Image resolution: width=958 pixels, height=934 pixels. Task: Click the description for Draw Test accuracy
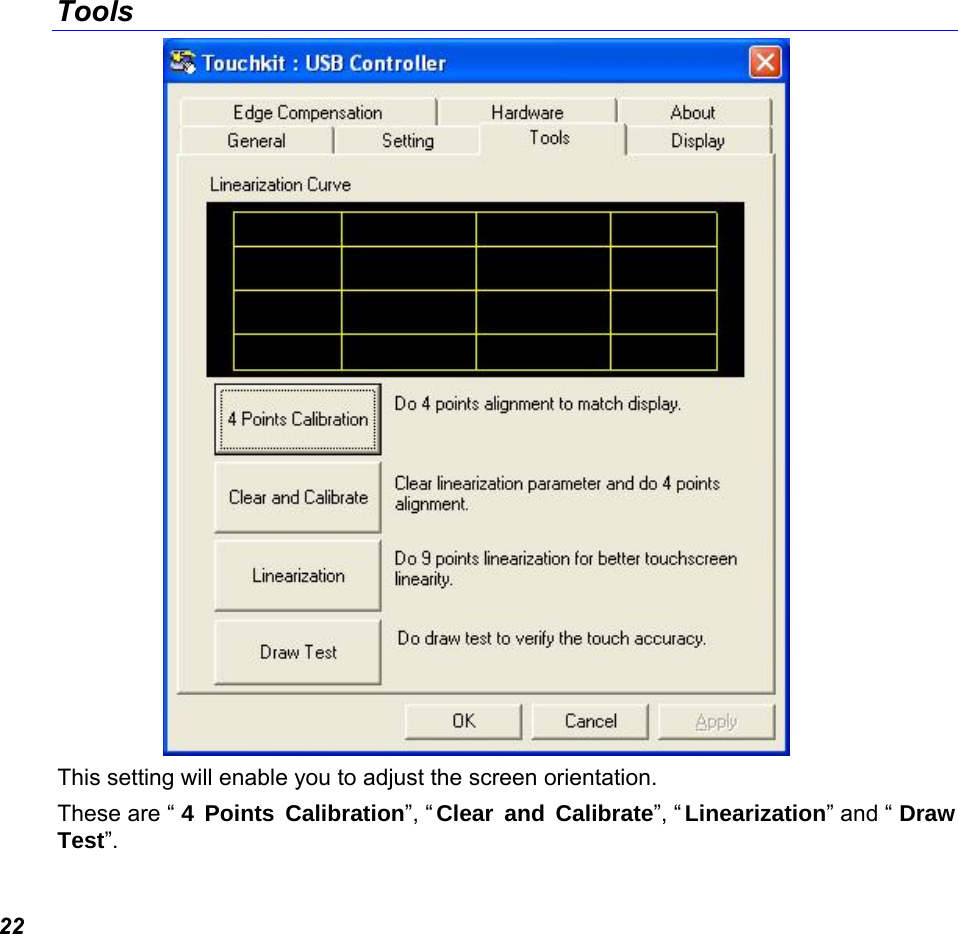[553, 638]
